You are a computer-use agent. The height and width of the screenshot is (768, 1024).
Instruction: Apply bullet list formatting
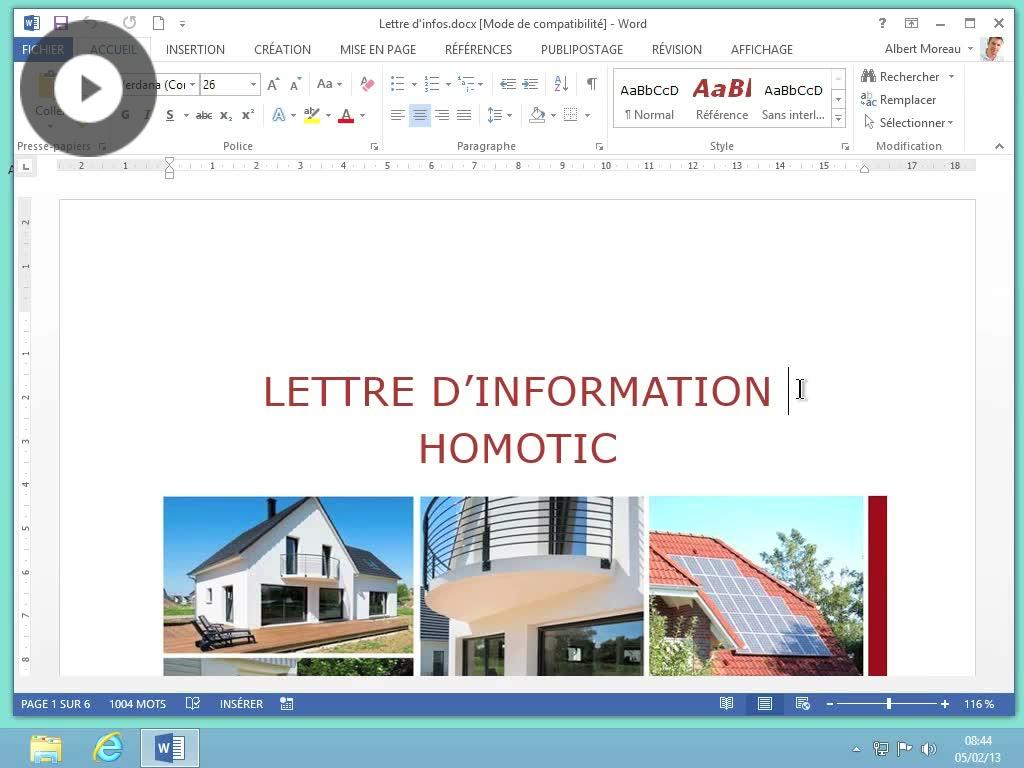(396, 84)
